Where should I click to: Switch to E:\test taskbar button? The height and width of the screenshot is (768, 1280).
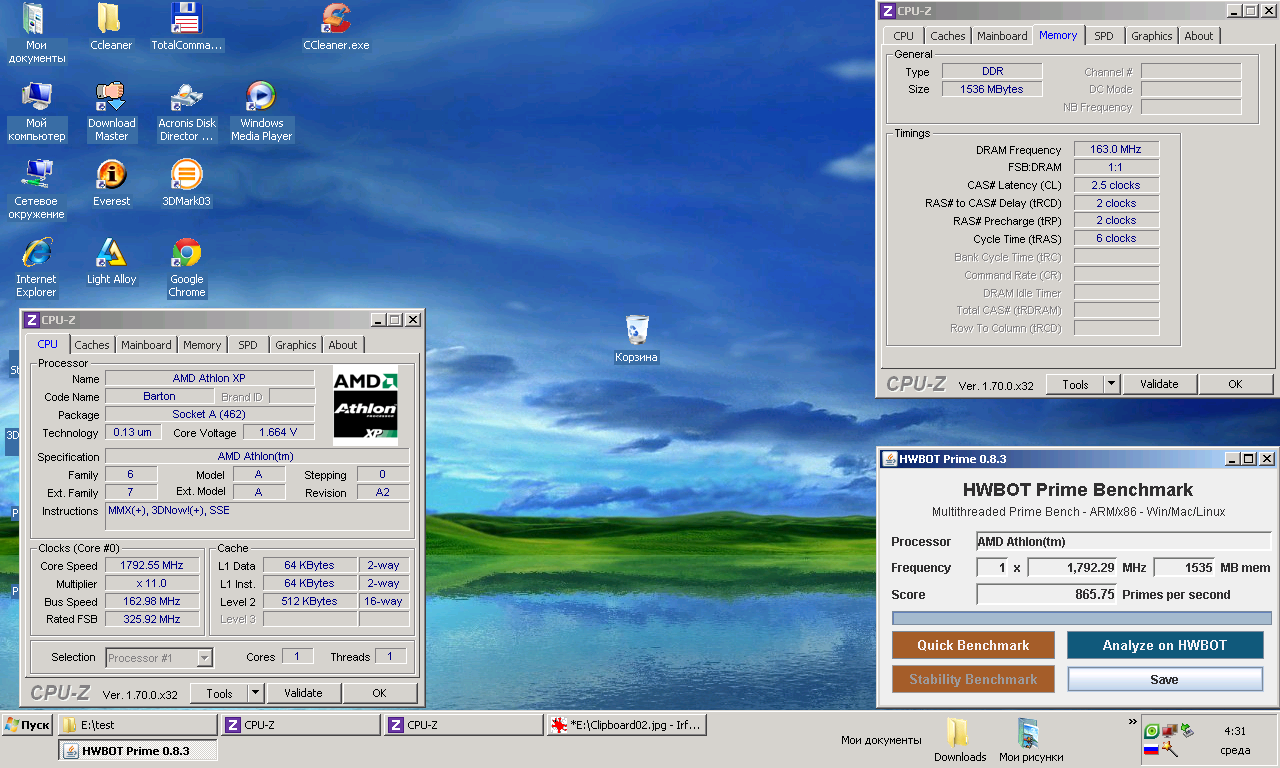[138, 725]
